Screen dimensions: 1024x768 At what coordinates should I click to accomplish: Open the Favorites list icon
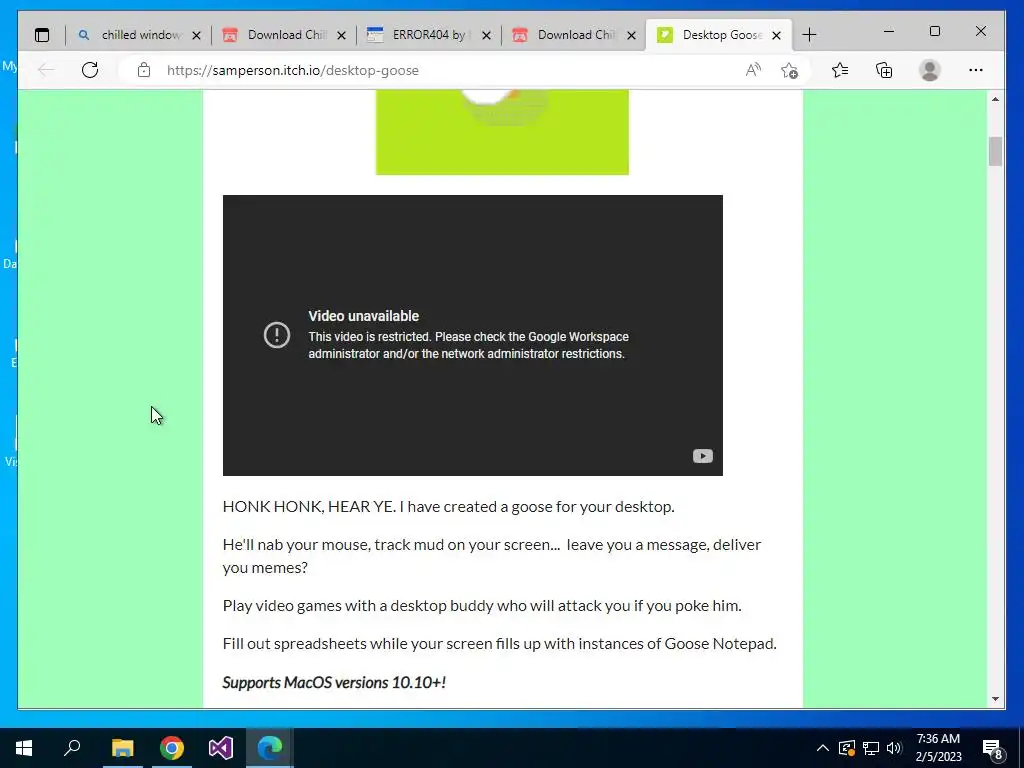click(x=840, y=70)
